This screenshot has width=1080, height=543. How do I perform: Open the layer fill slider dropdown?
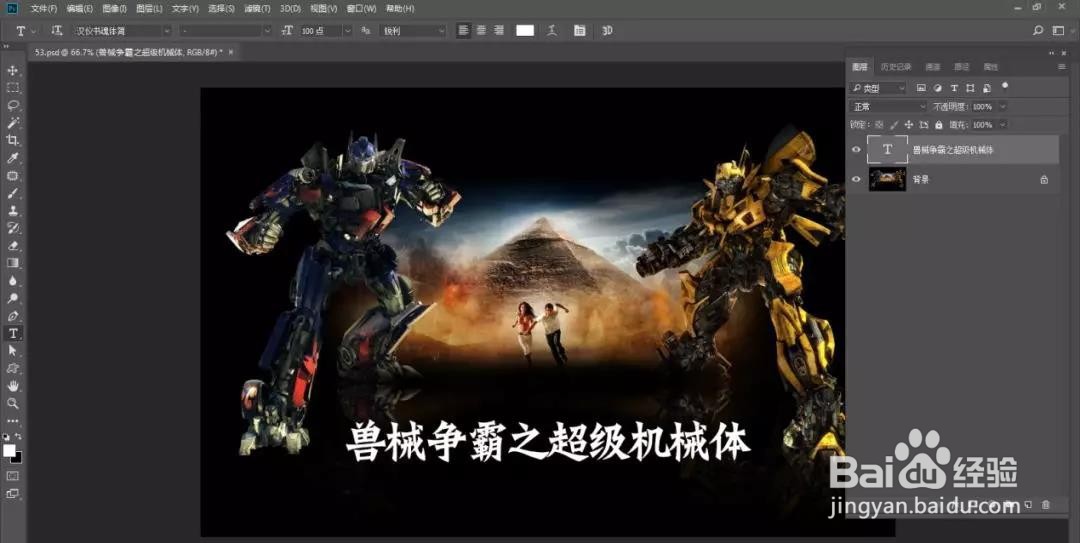(x=1003, y=125)
